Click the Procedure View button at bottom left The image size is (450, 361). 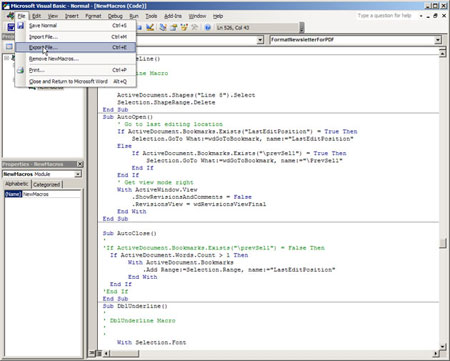click(93, 353)
